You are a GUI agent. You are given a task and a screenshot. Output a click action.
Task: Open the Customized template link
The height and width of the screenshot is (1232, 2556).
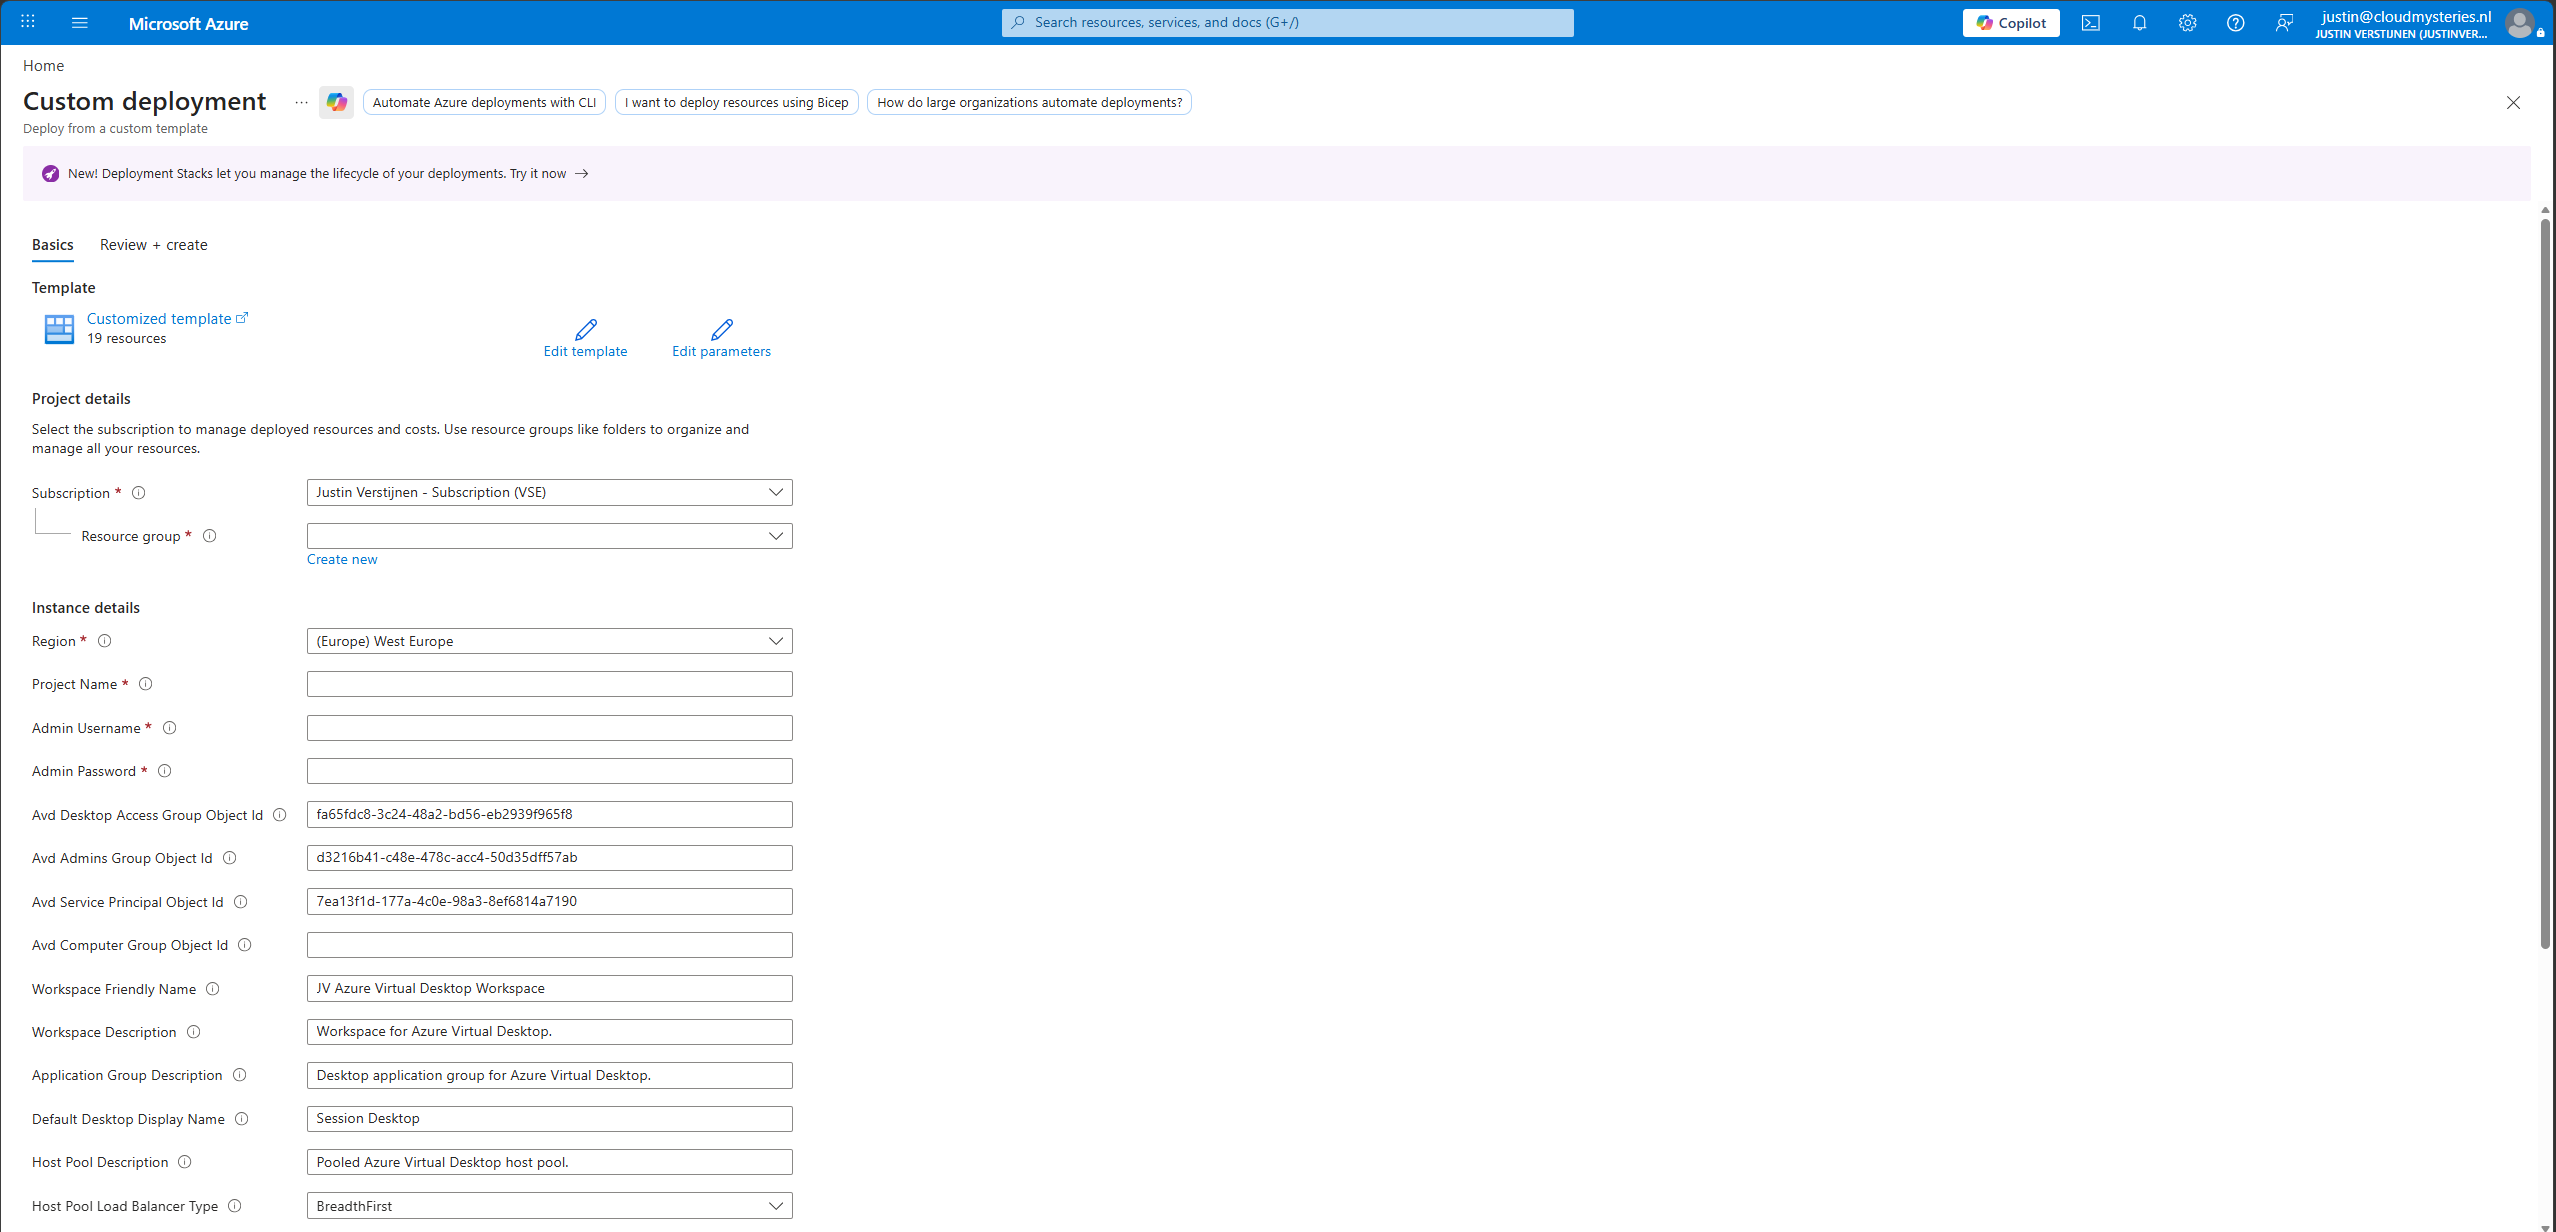tap(167, 318)
